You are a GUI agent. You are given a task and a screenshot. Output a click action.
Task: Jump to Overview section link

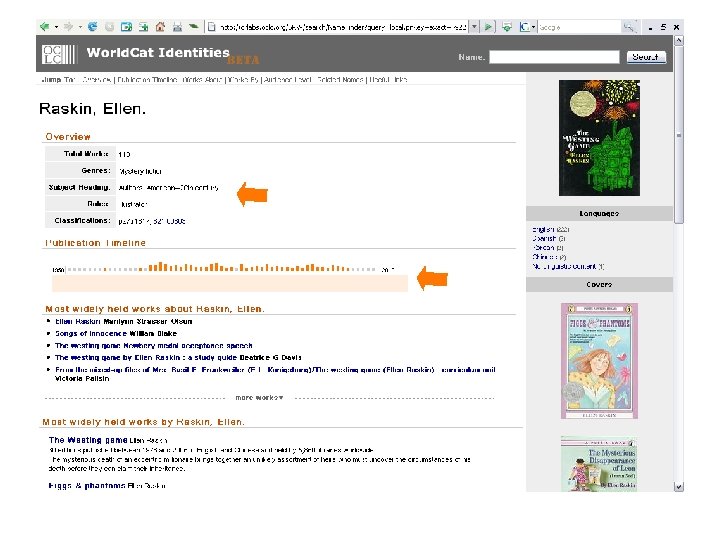[x=96, y=79]
